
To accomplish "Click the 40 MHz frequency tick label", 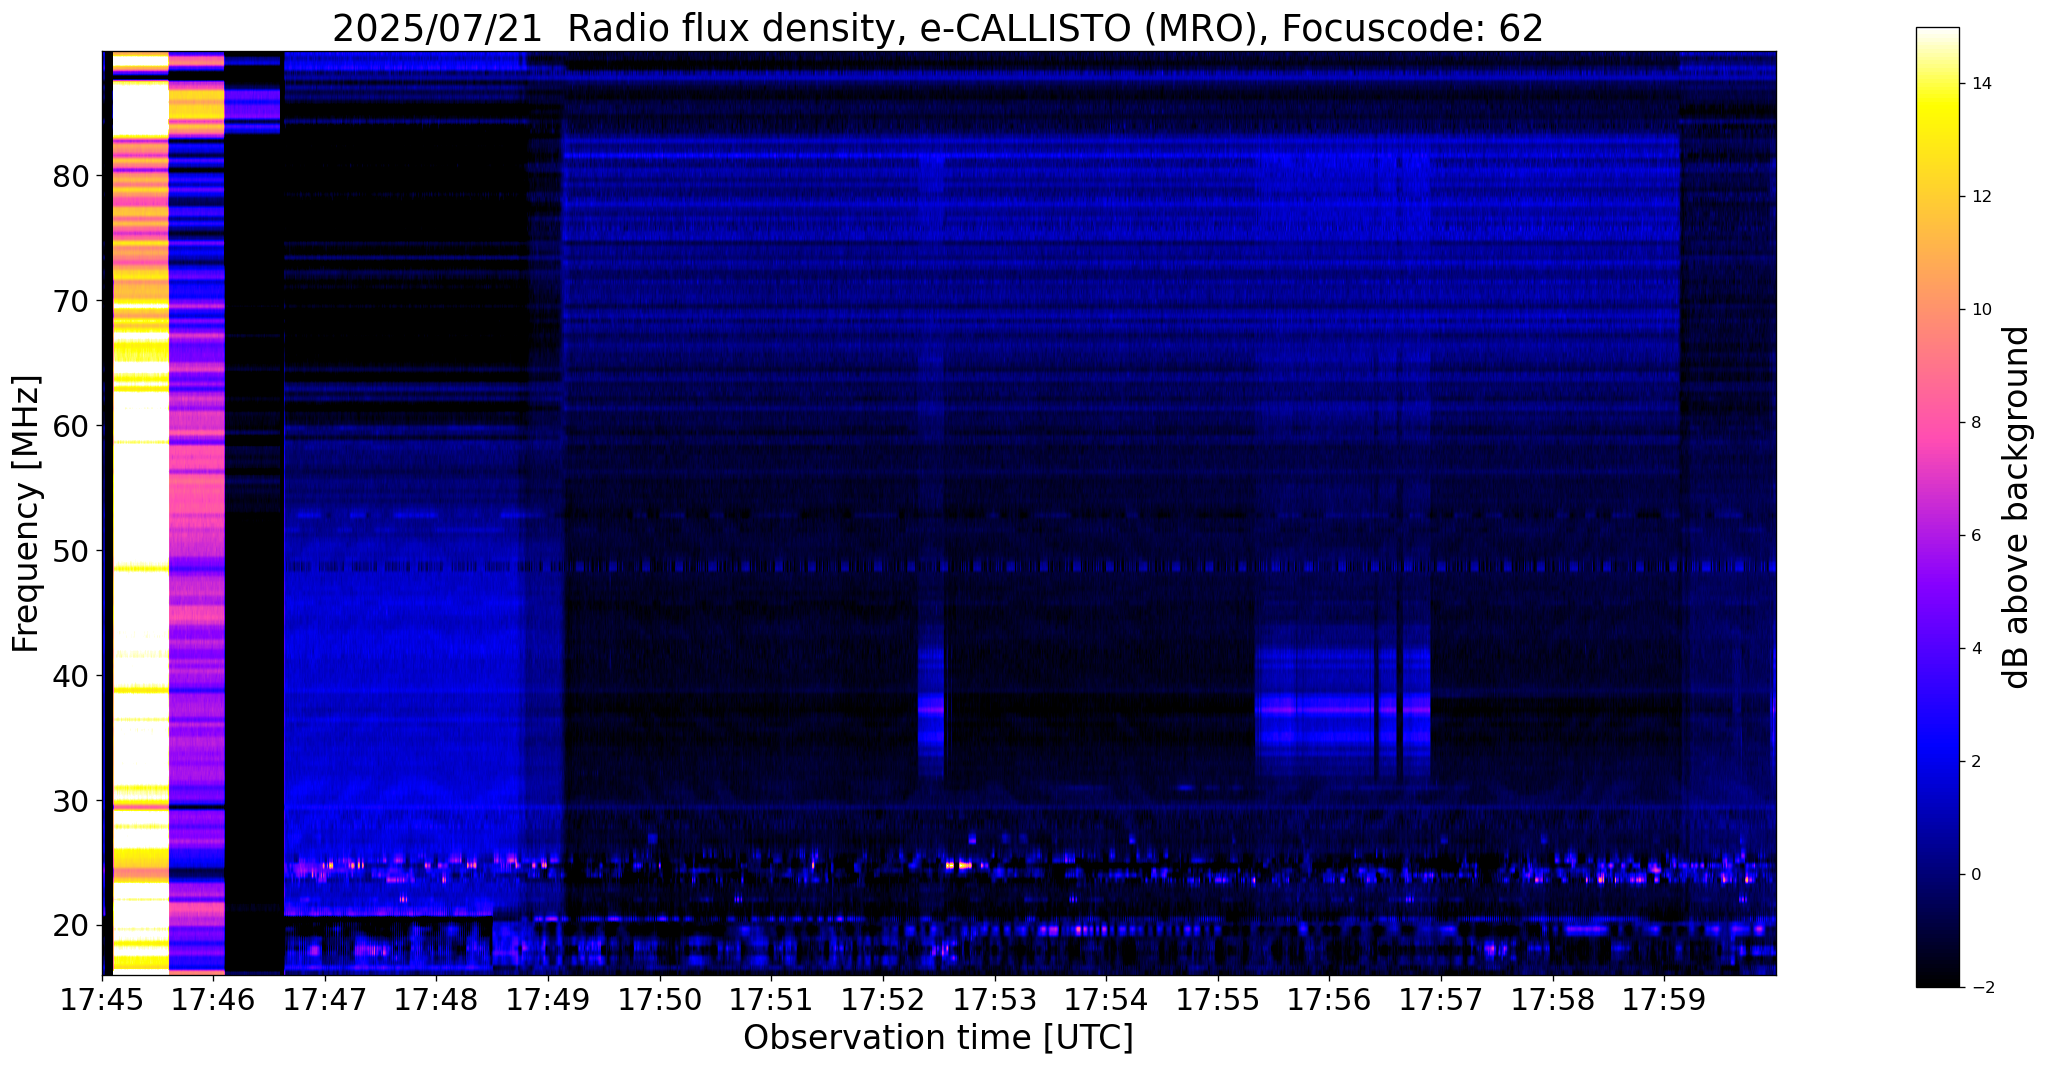I will (x=70, y=677).
